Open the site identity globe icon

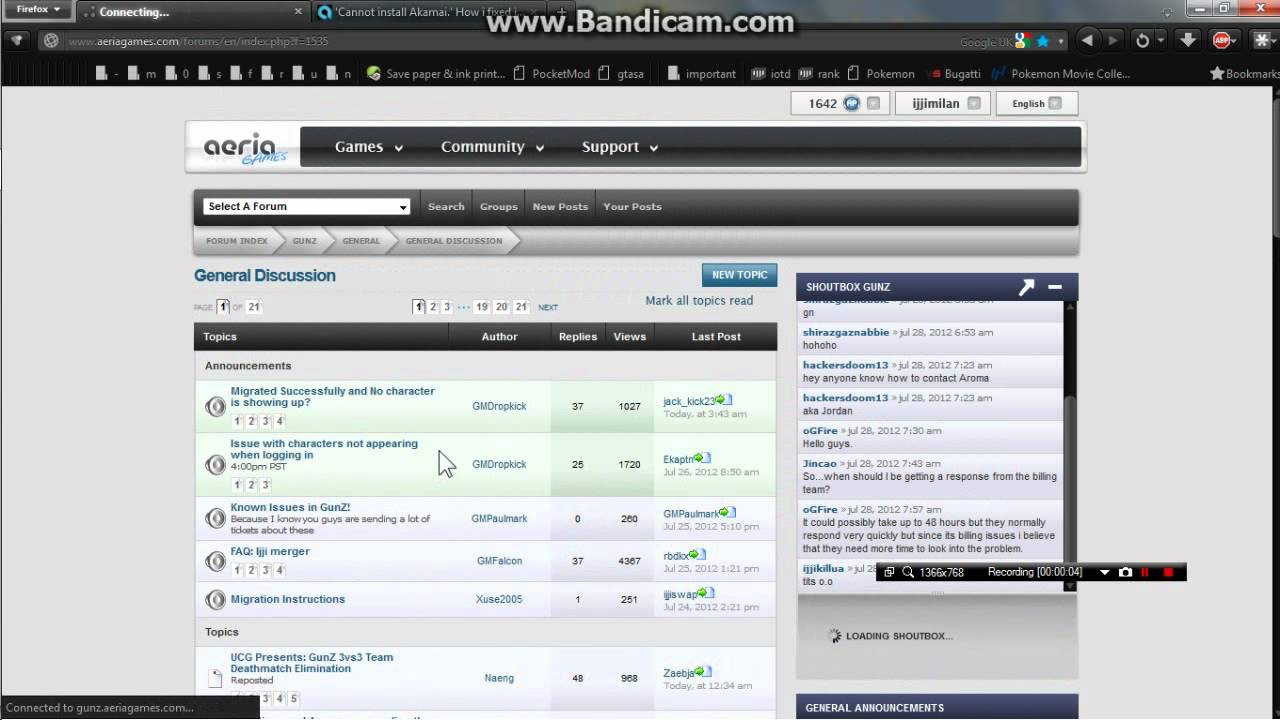pyautogui.click(x=51, y=42)
